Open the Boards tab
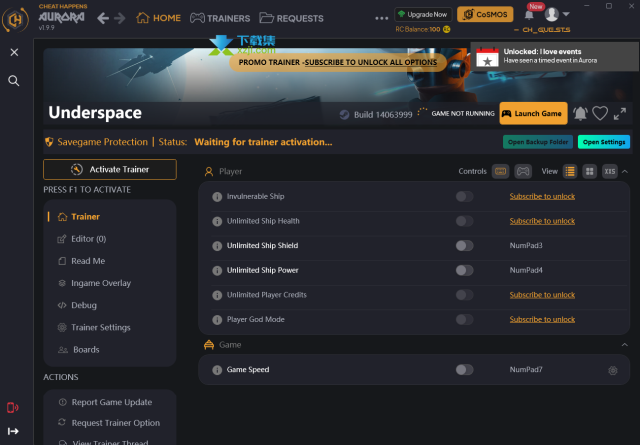The height and width of the screenshot is (445, 640). tap(78, 349)
